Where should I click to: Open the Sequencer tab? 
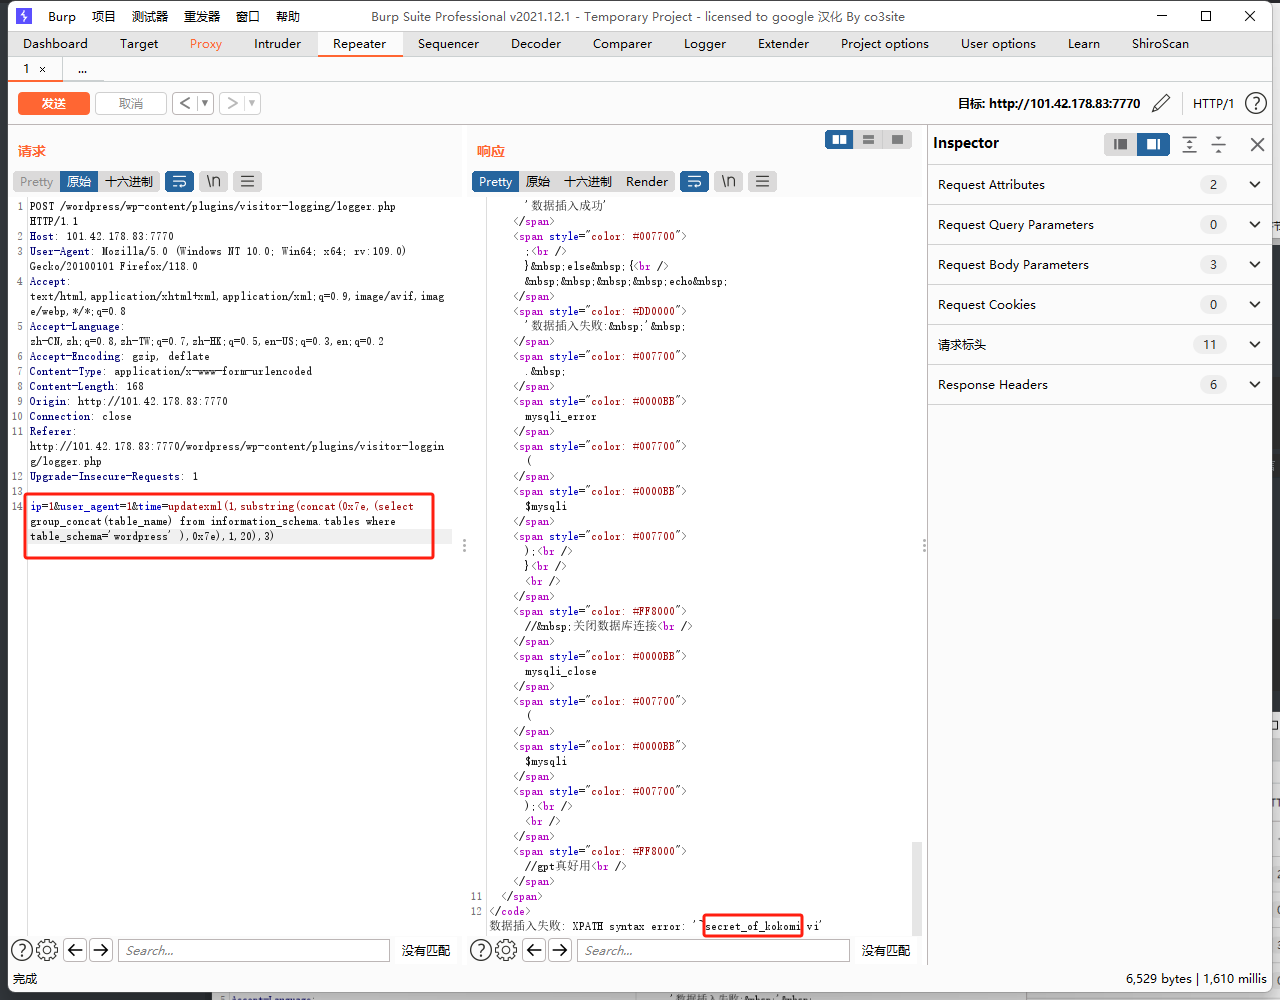coord(448,43)
